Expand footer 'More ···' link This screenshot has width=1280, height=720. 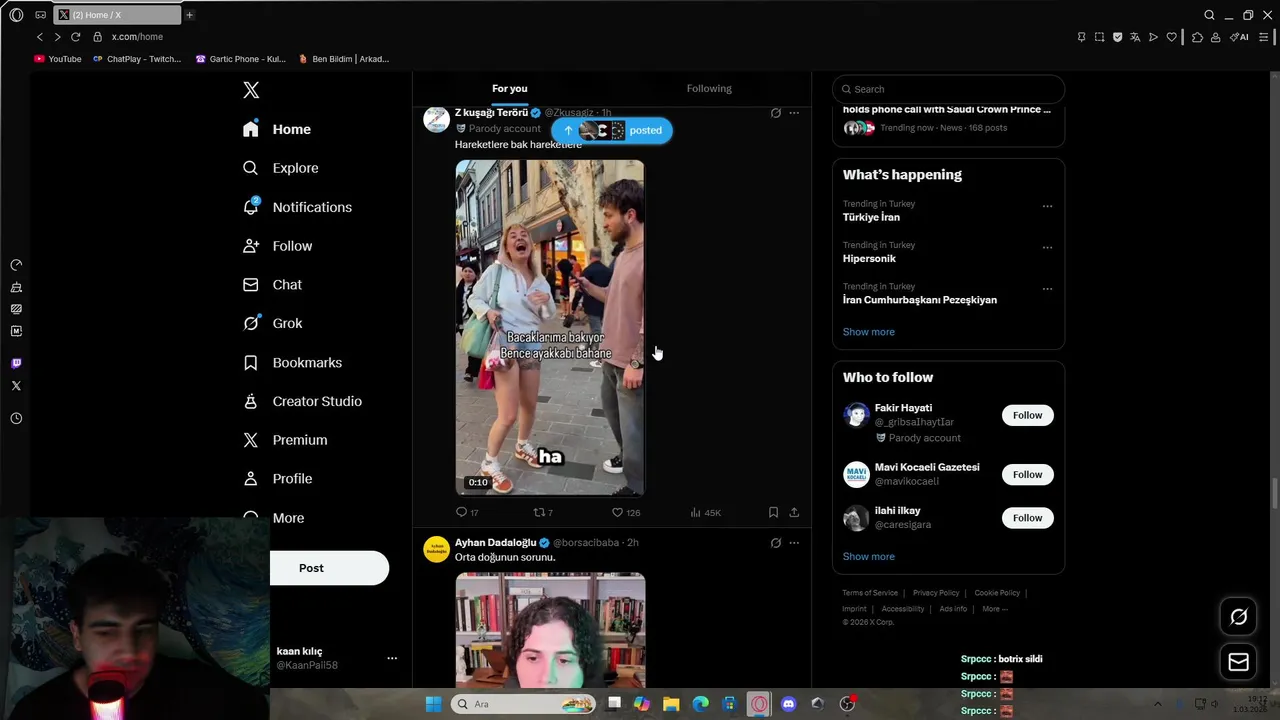tap(995, 609)
